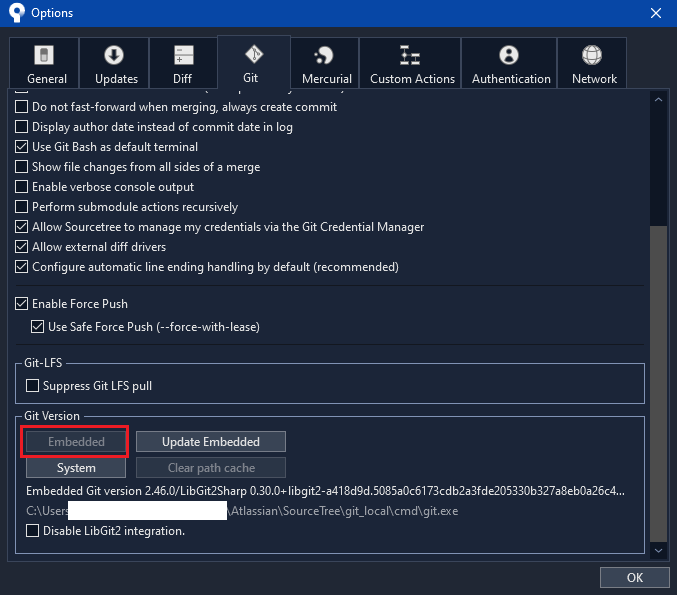
Task: Click the Update Embedded button
Action: click(x=211, y=441)
